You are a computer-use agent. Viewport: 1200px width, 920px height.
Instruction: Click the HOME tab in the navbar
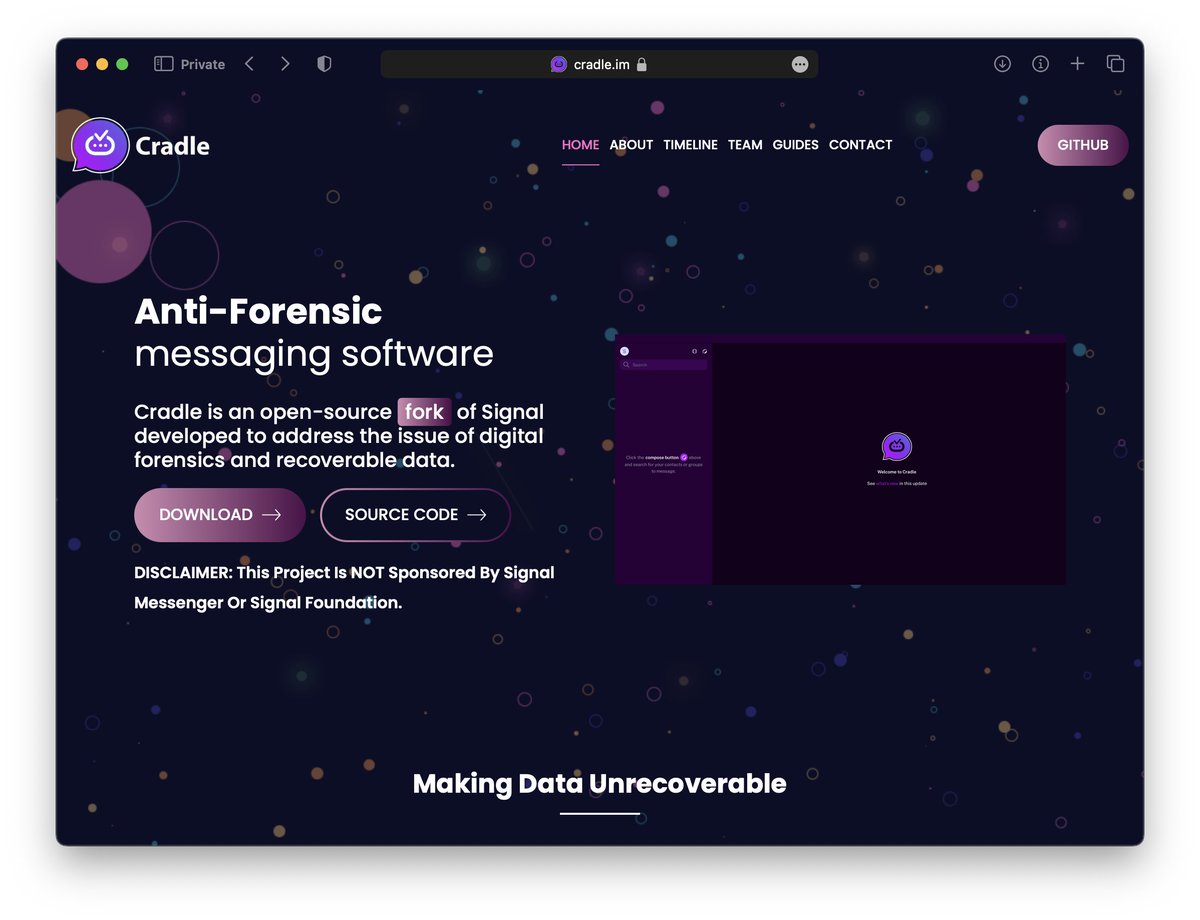point(580,145)
